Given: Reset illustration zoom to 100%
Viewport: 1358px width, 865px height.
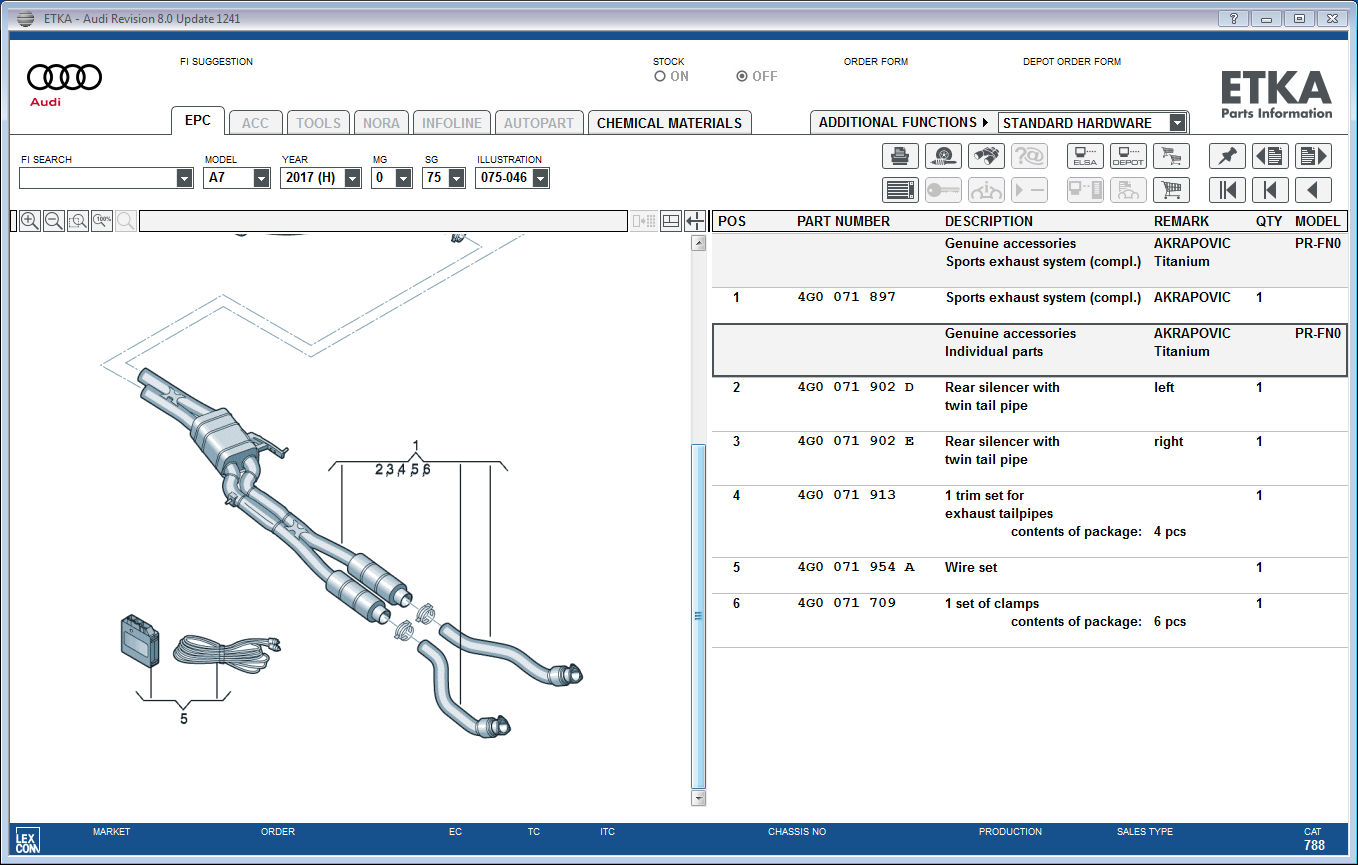Looking at the screenshot, I should point(102,221).
